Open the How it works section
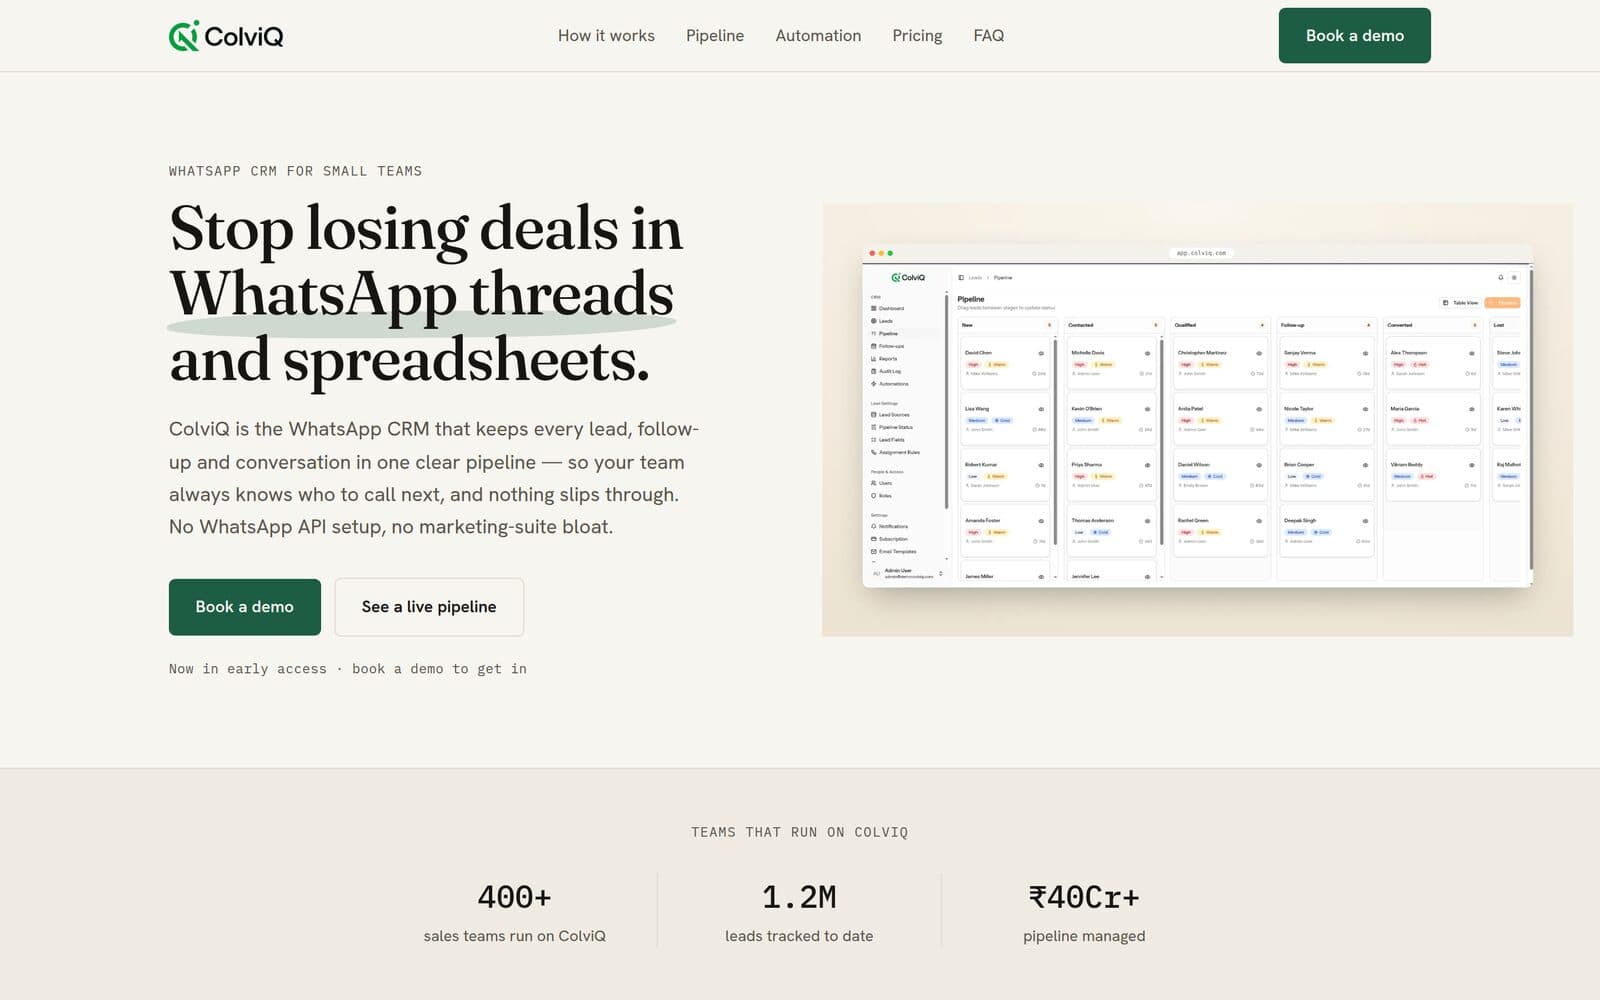Screen dimensions: 1600x1000 point(606,36)
